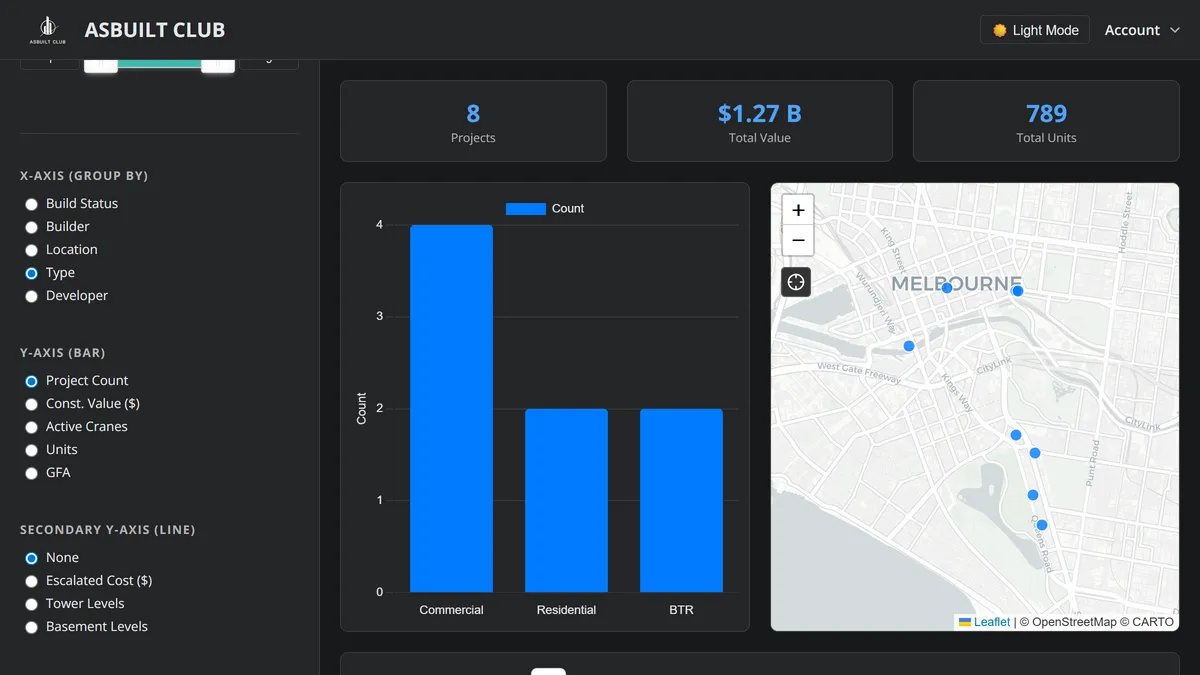Click the SECONDARY Y-AXIS (LINE) heading
The width and height of the screenshot is (1200, 675).
pyautogui.click(x=108, y=530)
